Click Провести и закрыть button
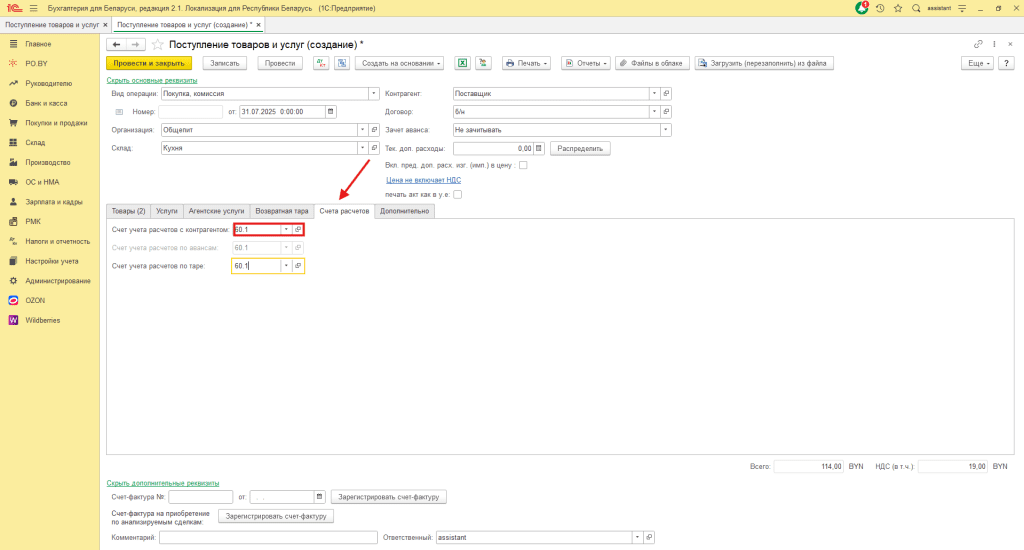The image size is (1024, 550). 149,63
